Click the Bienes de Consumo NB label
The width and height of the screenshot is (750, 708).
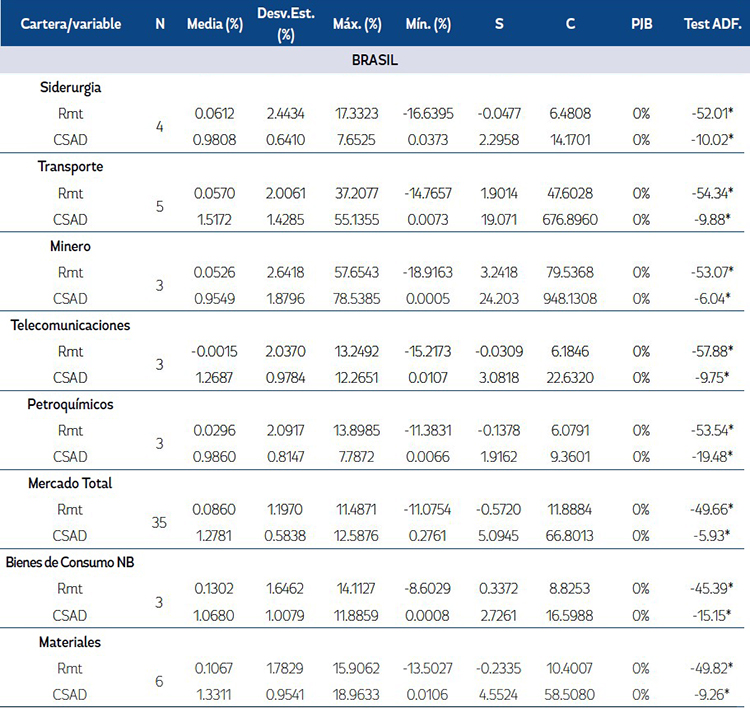tap(84, 562)
